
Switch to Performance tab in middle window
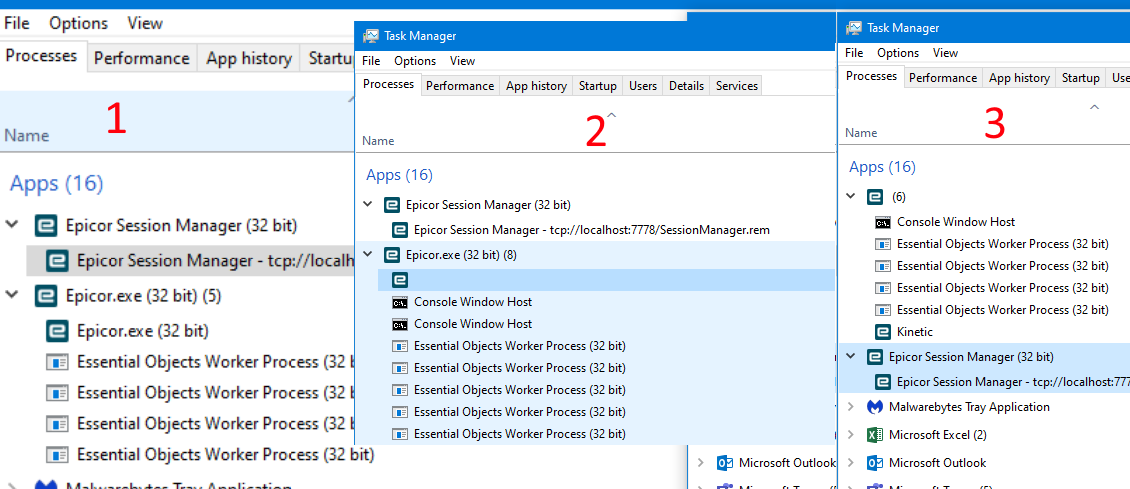point(460,86)
